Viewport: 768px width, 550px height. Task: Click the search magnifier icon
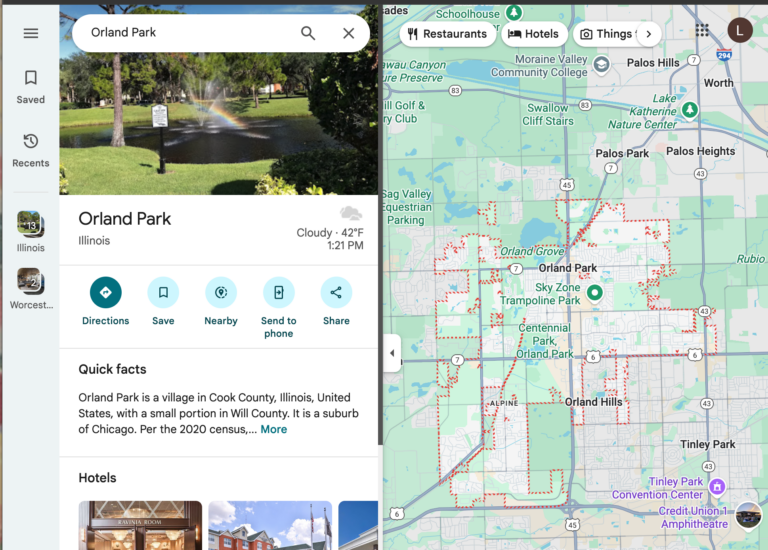click(308, 33)
